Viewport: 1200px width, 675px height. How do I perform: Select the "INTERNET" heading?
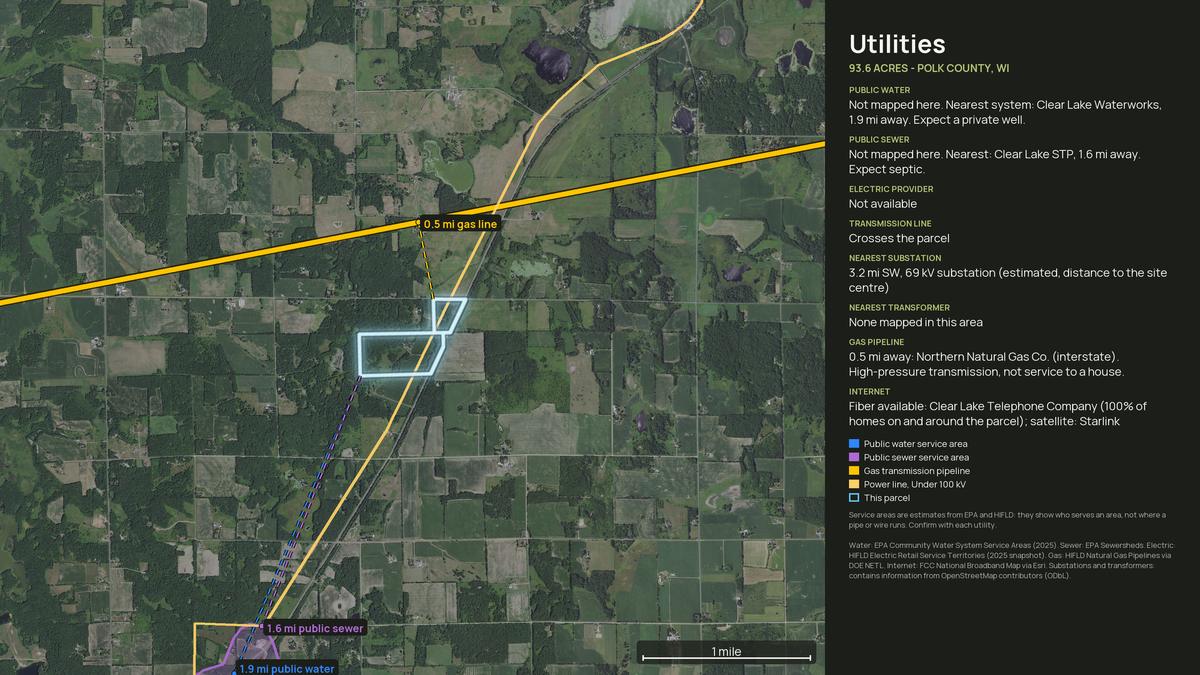pos(869,392)
